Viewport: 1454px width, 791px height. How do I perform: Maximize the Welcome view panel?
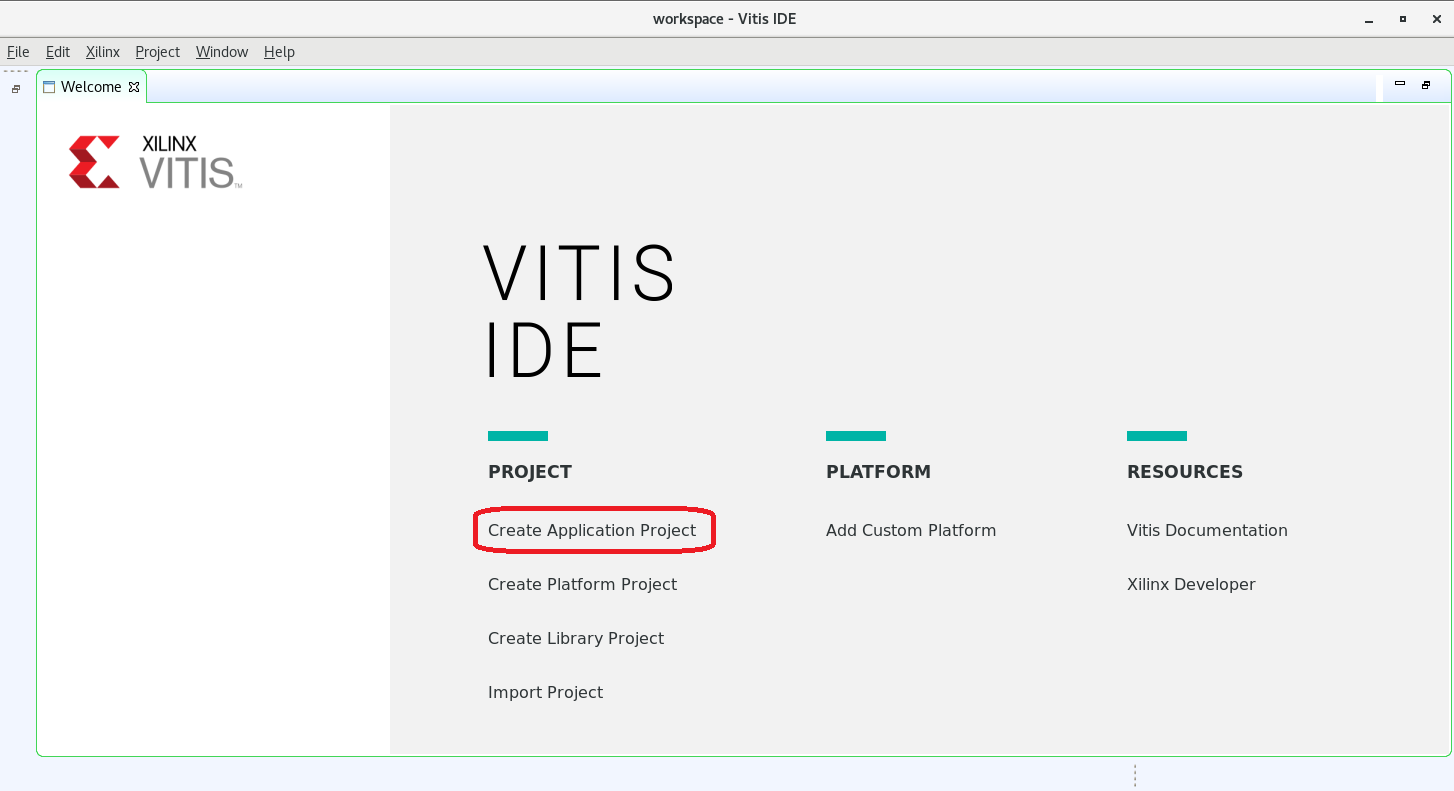point(1426,85)
